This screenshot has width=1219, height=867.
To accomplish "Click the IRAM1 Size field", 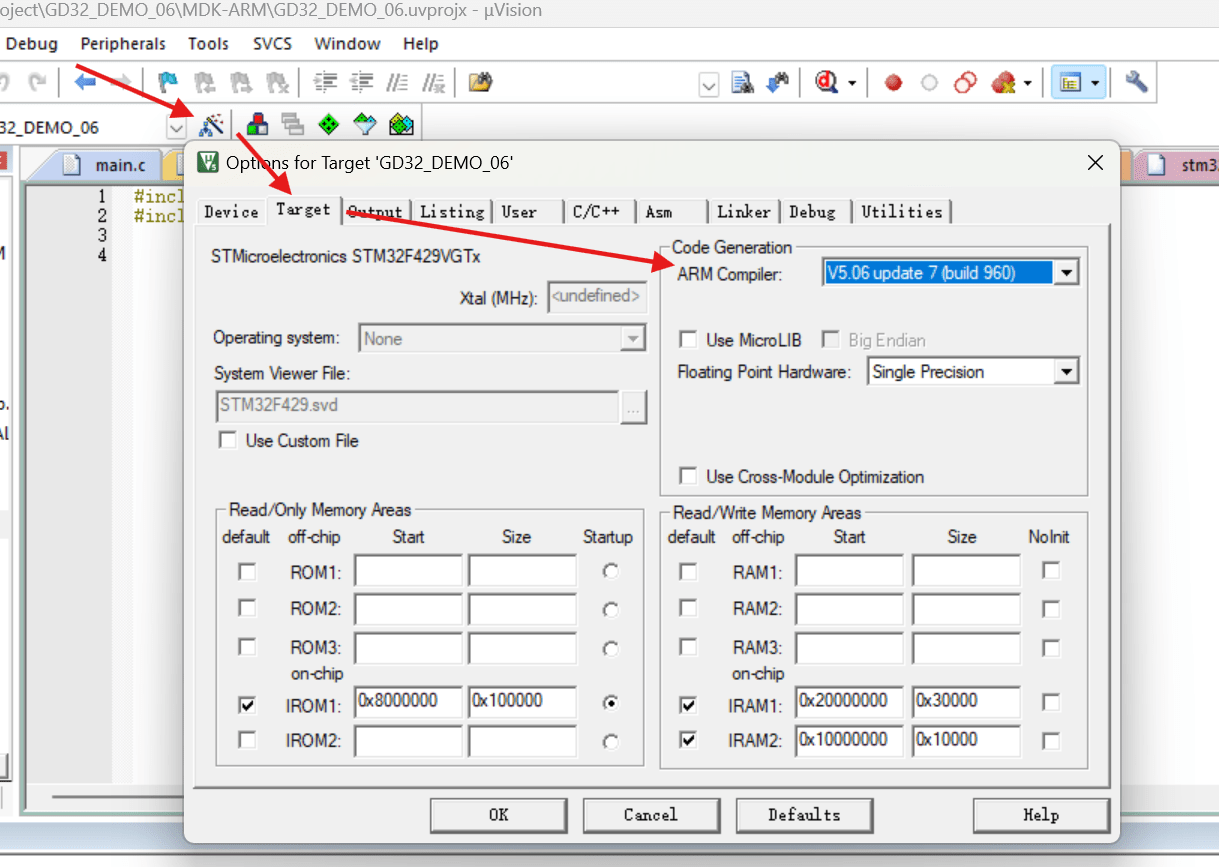I will pos(966,701).
